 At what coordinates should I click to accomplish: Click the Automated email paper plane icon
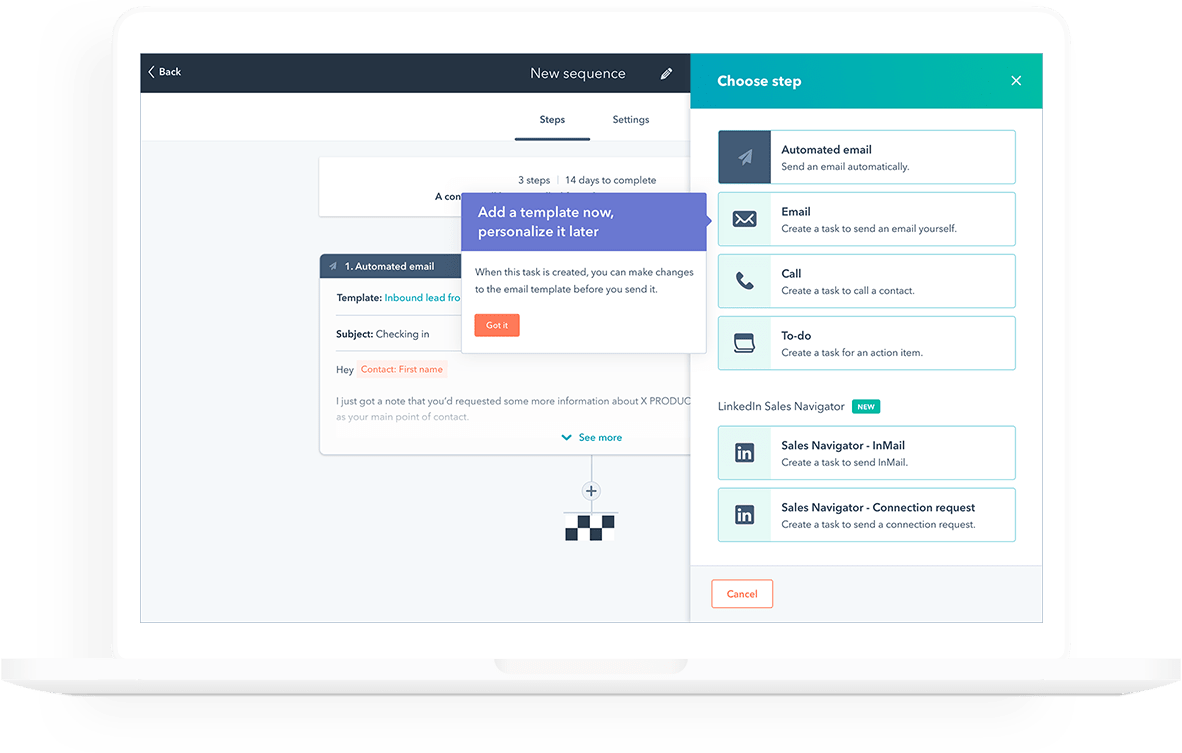click(745, 157)
